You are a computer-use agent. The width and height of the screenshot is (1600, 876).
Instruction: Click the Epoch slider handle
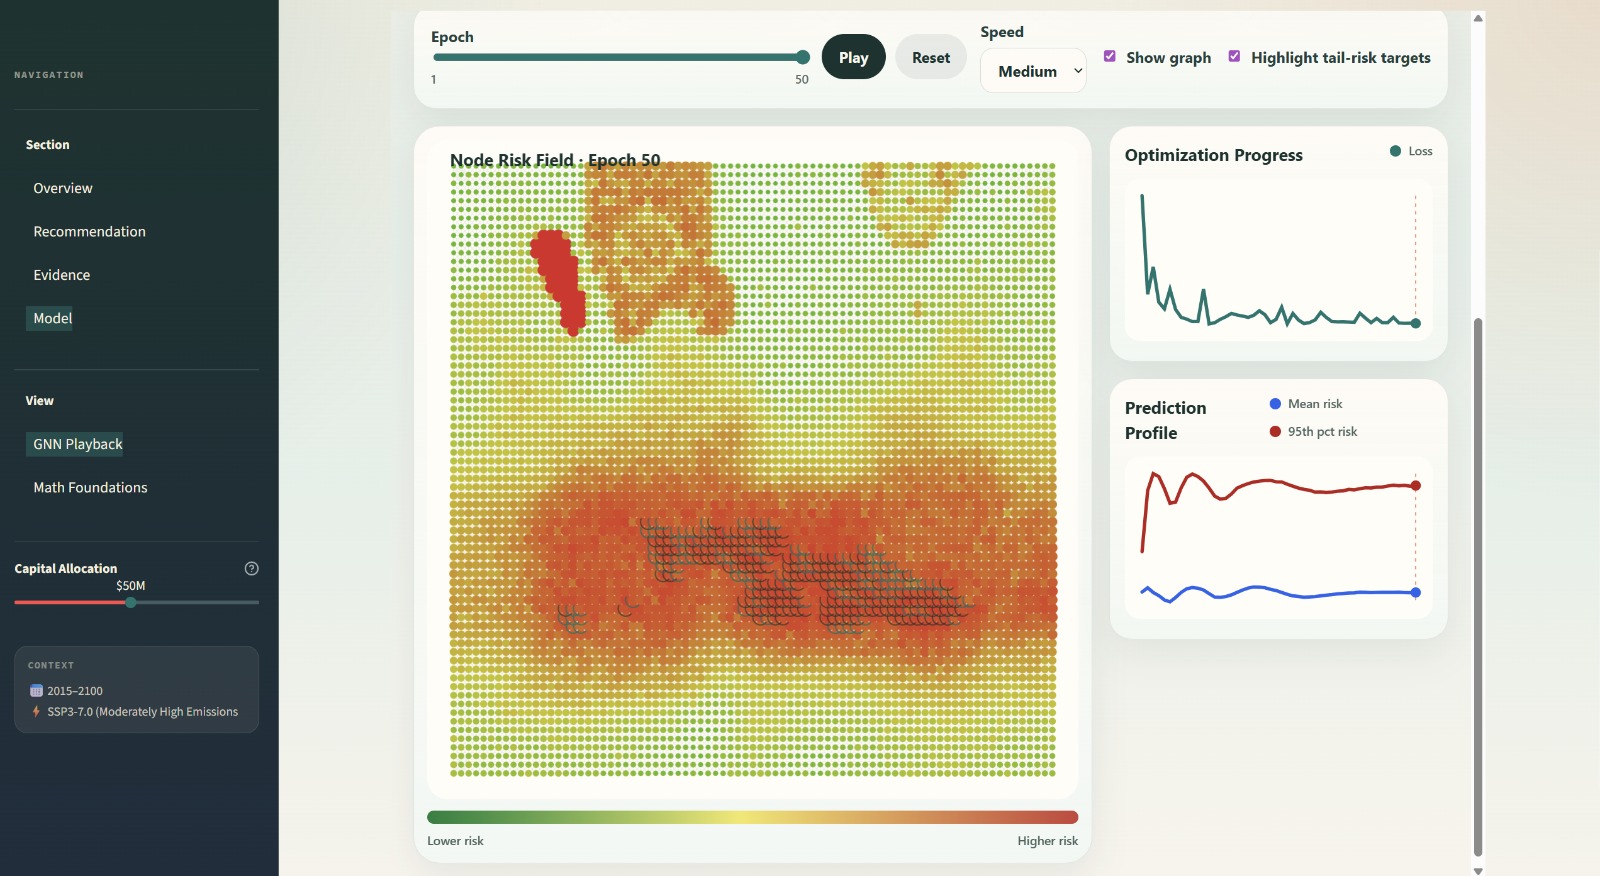pos(803,57)
